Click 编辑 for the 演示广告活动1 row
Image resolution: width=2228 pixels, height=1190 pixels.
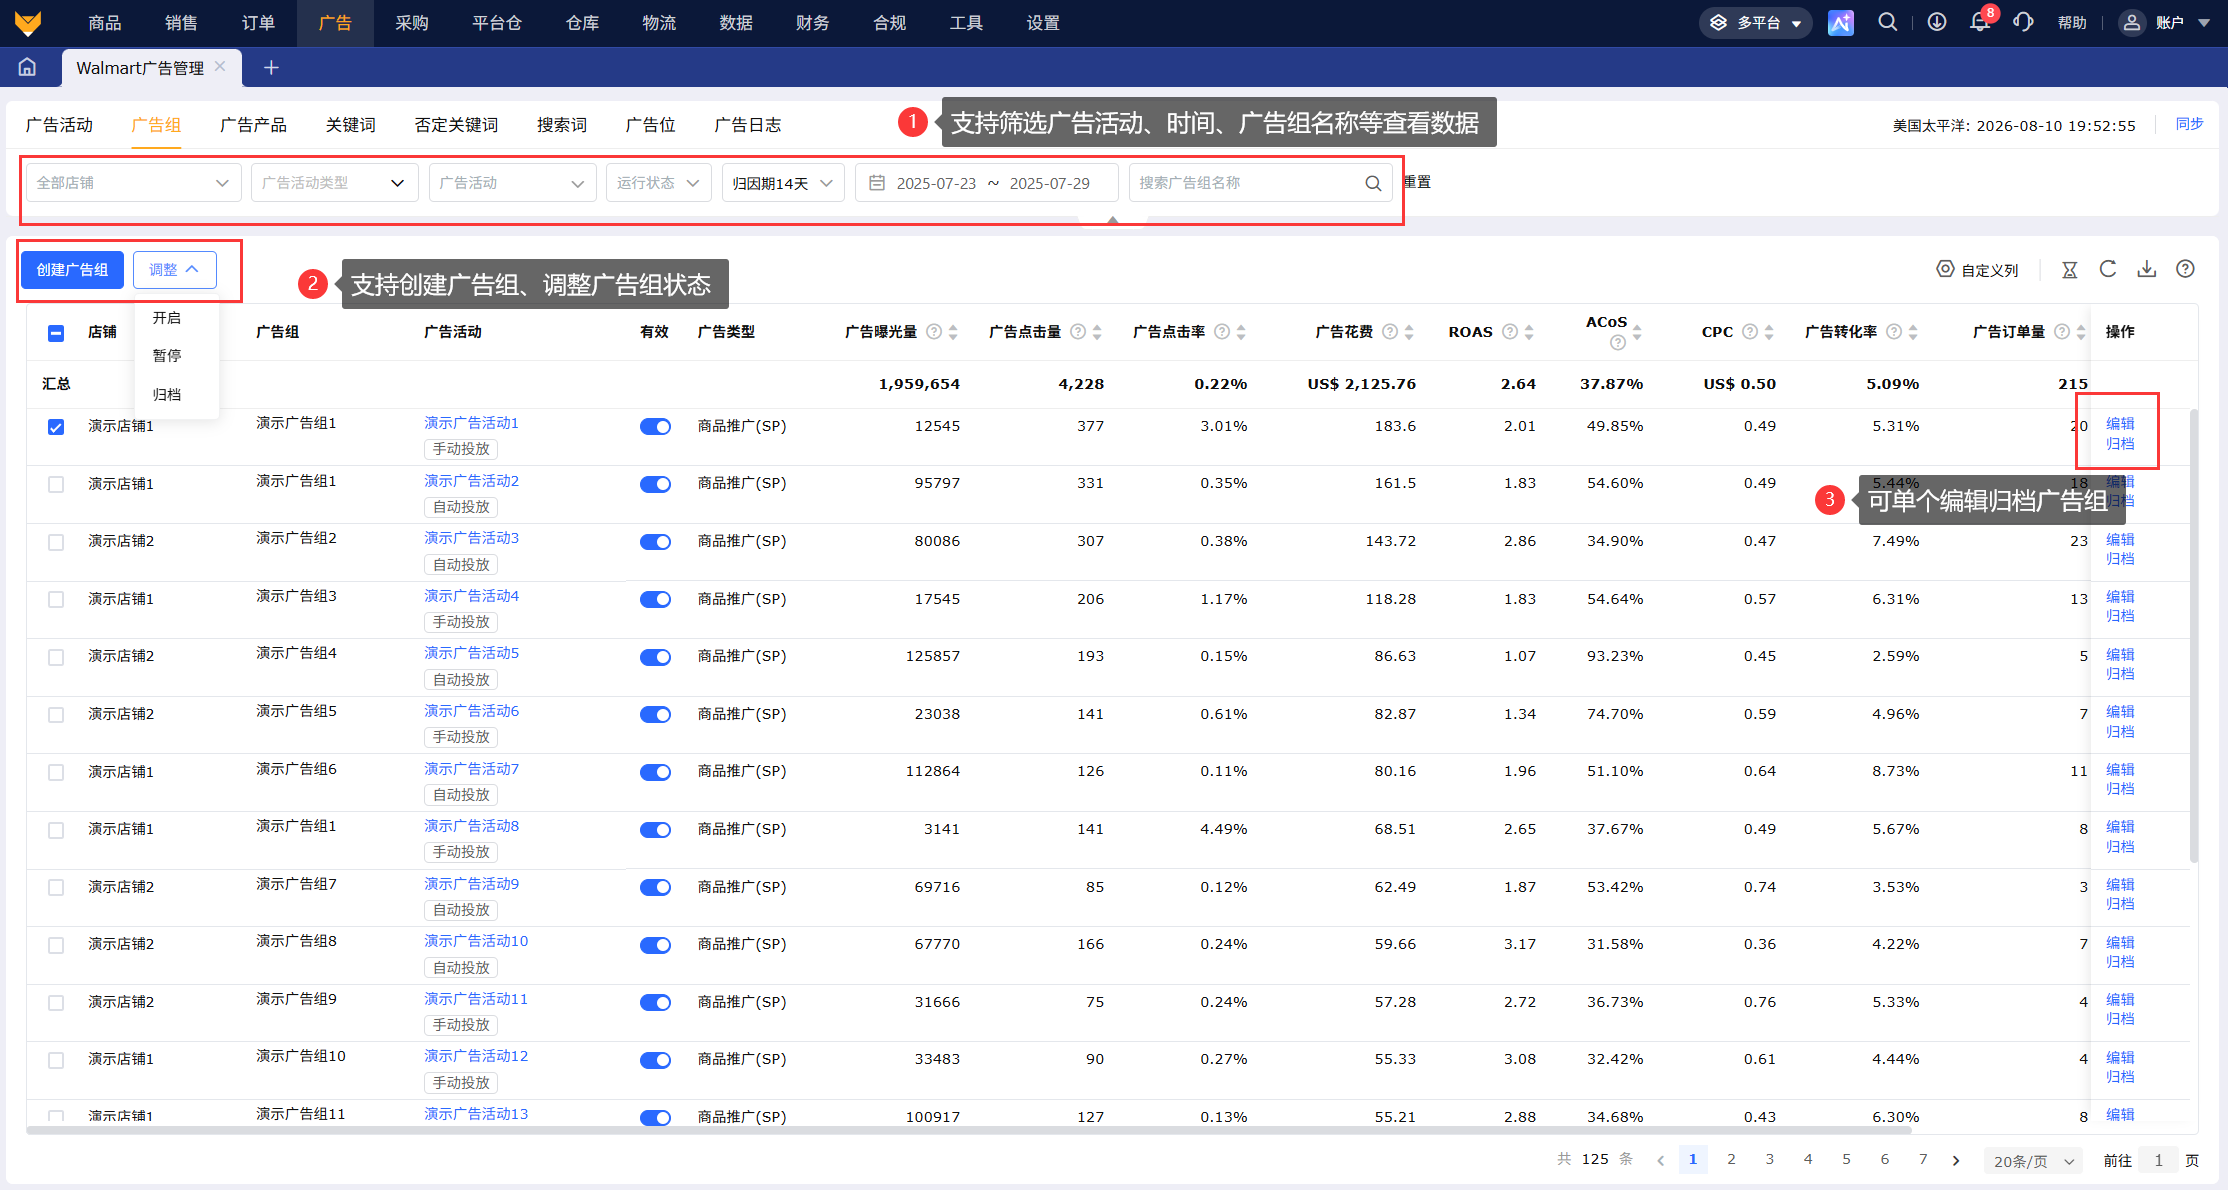tap(2120, 424)
